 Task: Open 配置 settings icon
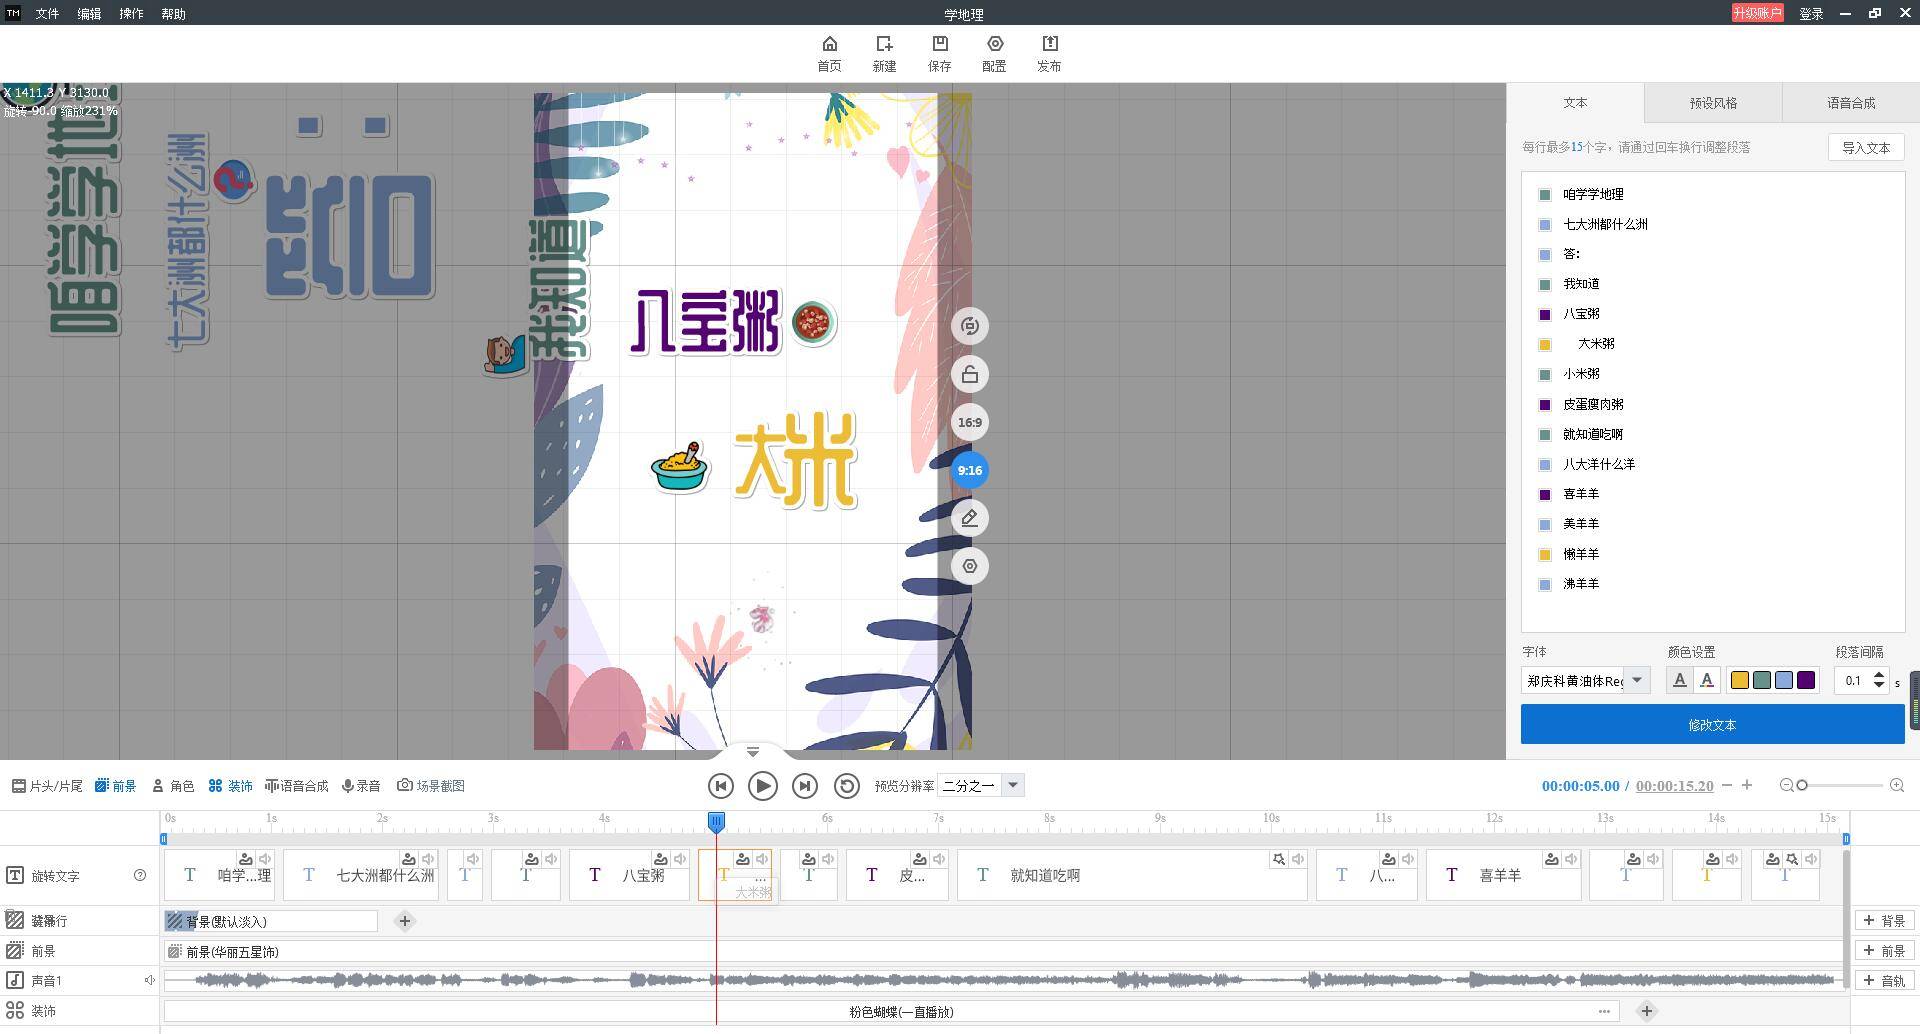pyautogui.click(x=994, y=54)
